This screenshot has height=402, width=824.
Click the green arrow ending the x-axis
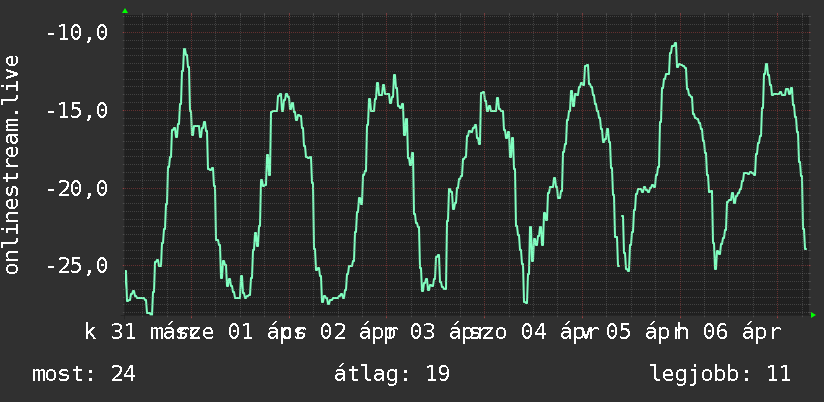pyautogui.click(x=813, y=315)
